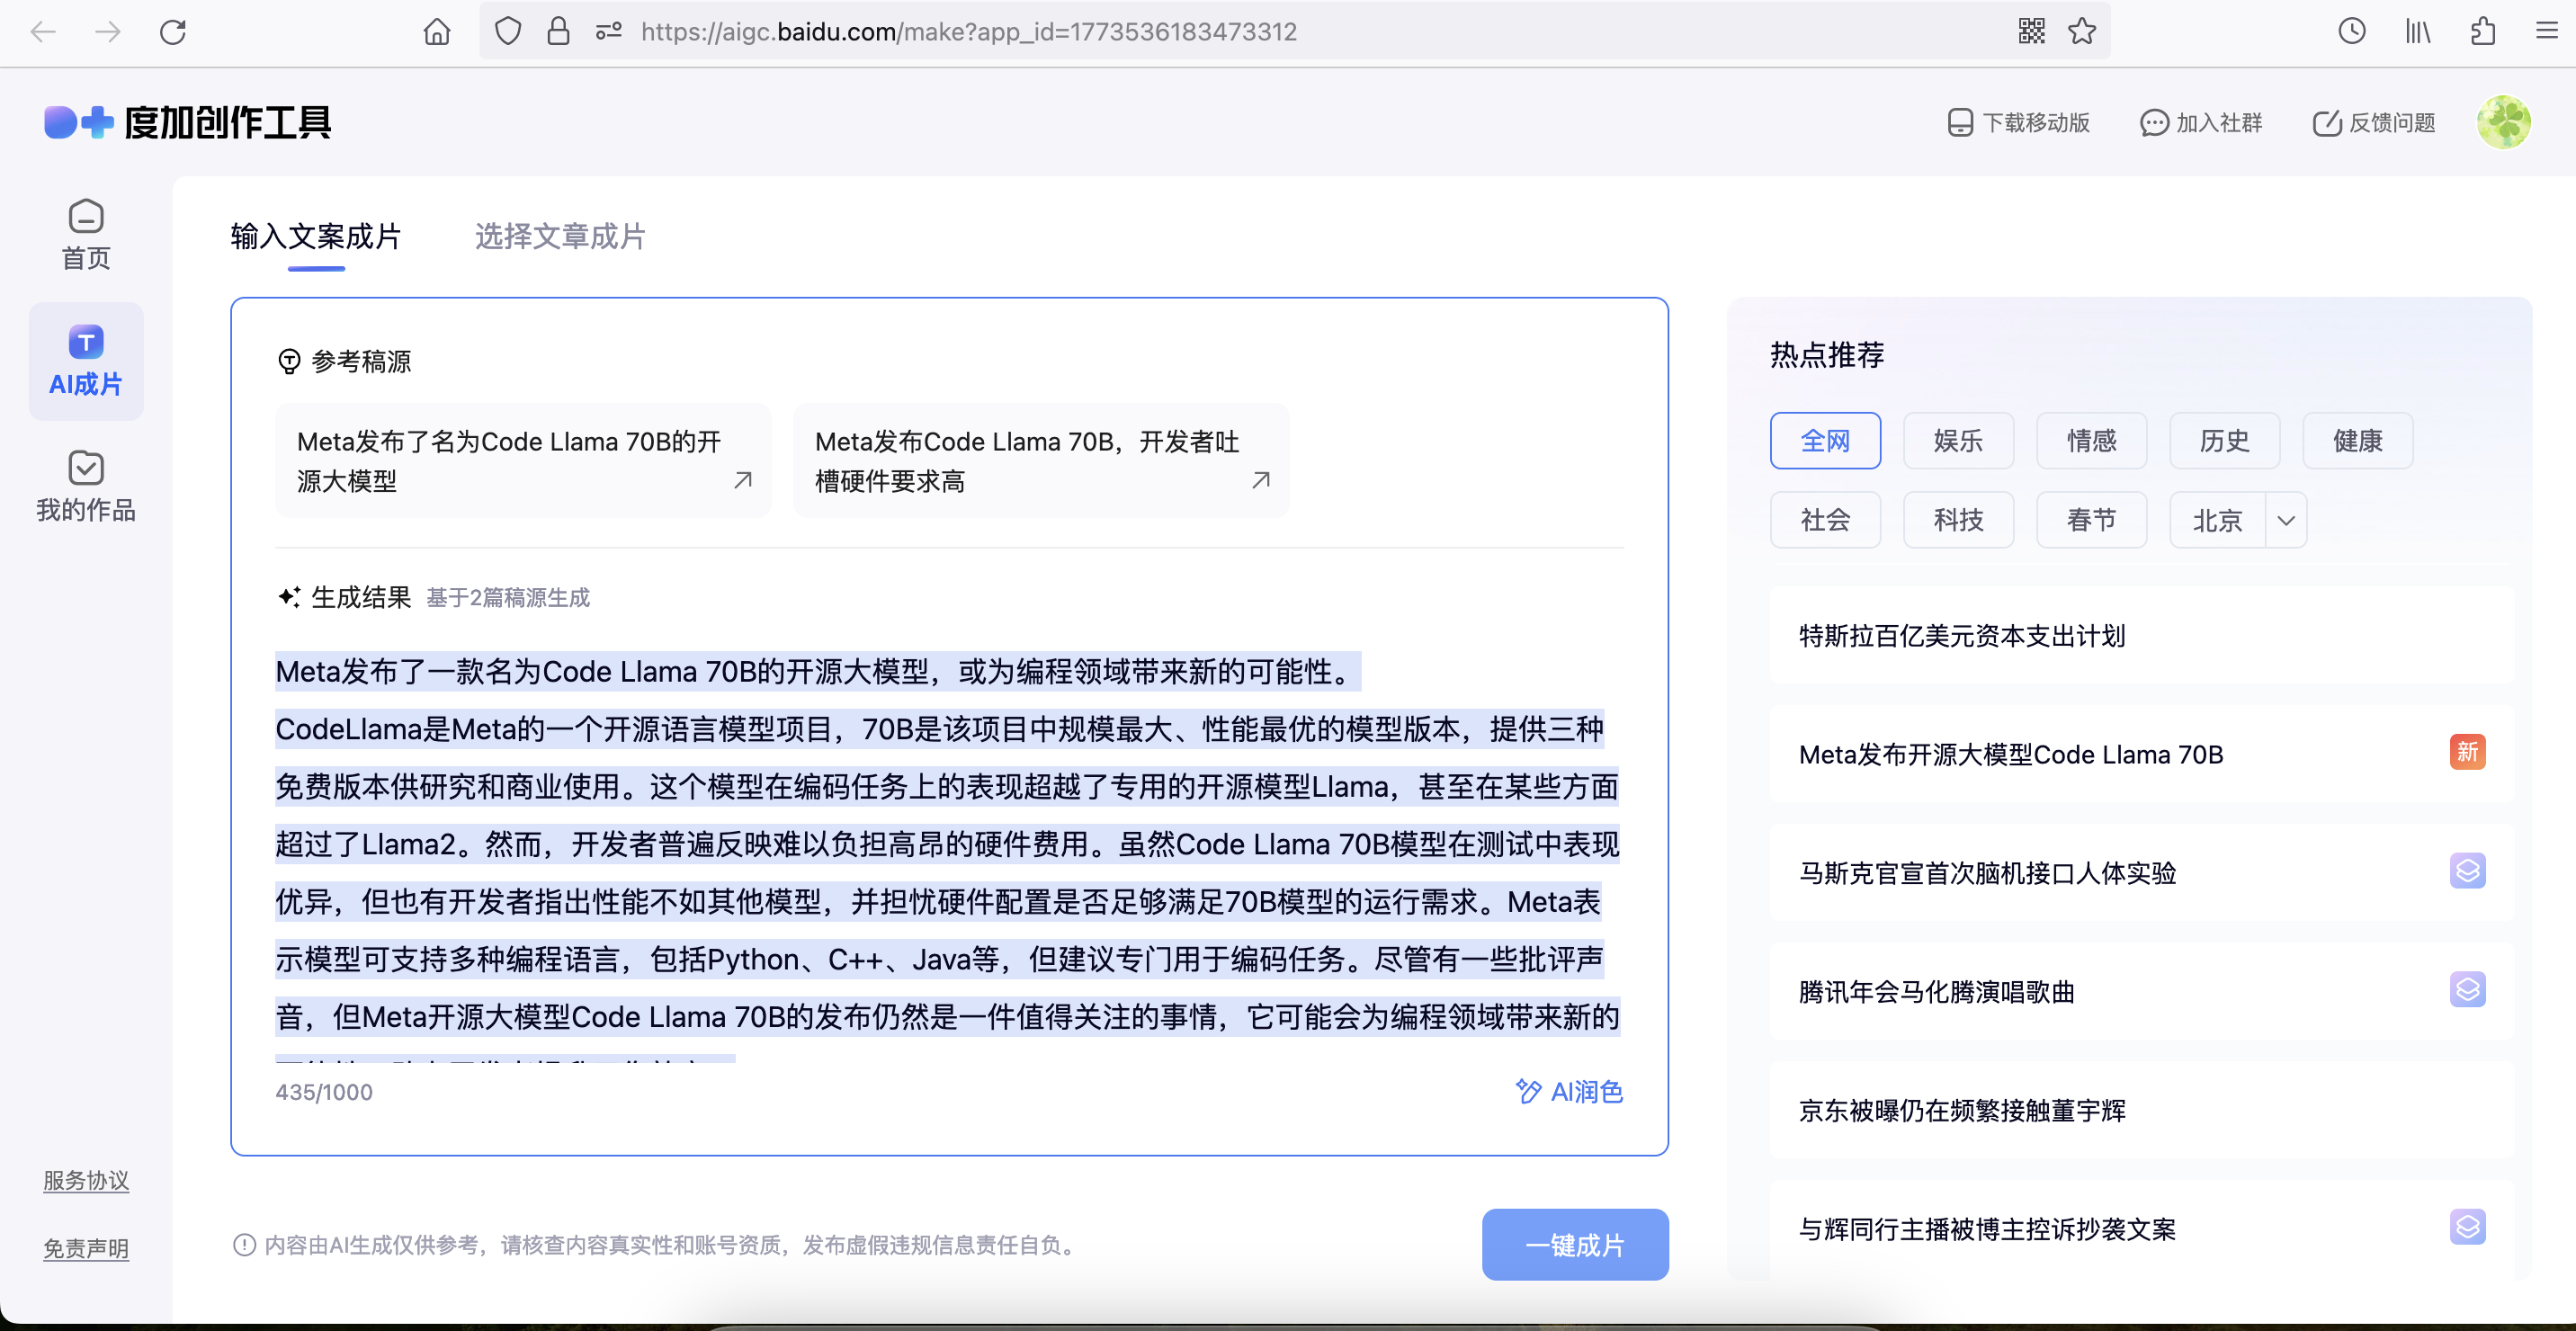Reload the current browser page
The height and width of the screenshot is (1331, 2576).
point(173,32)
